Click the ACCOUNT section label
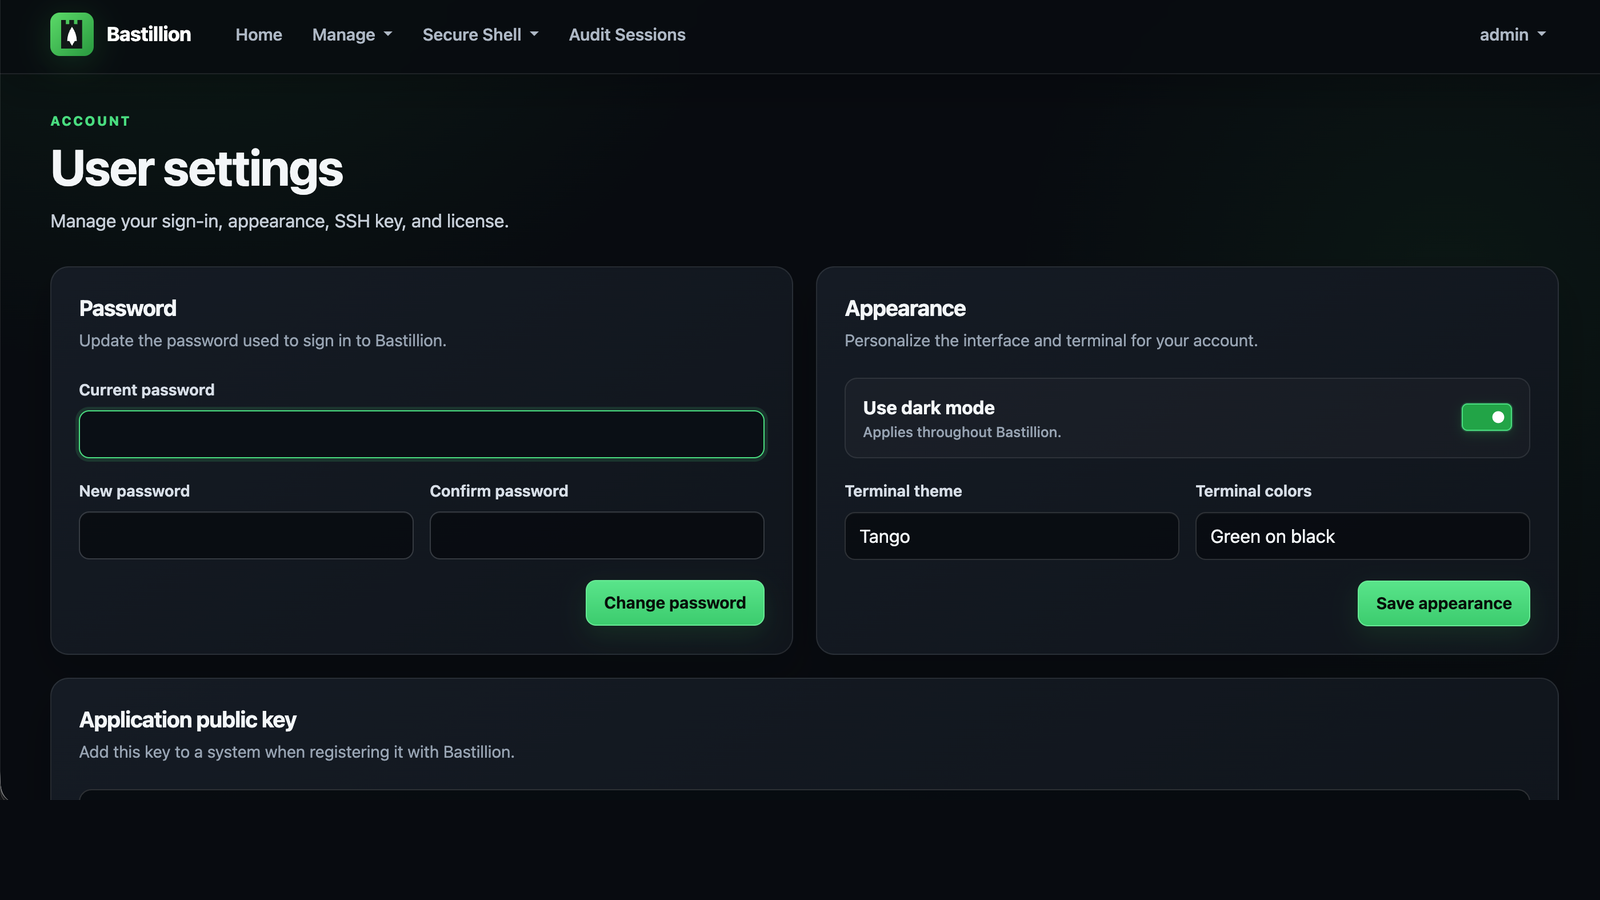Screen dimensions: 1600x900 pyautogui.click(x=90, y=121)
